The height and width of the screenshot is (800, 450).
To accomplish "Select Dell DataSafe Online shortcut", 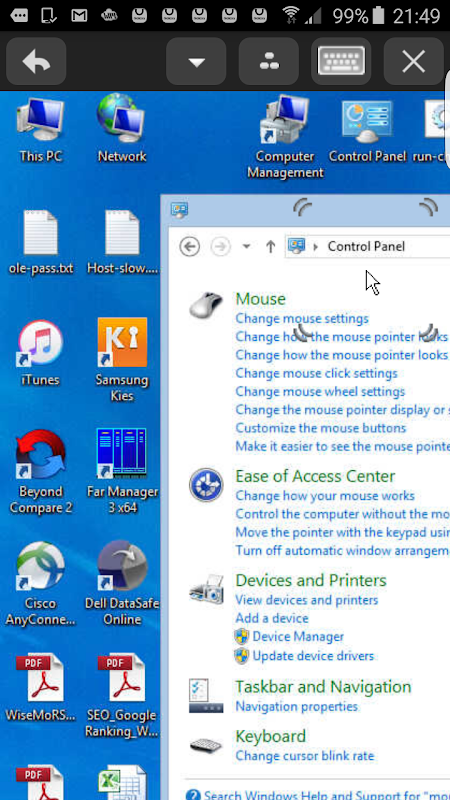I will pos(122,584).
